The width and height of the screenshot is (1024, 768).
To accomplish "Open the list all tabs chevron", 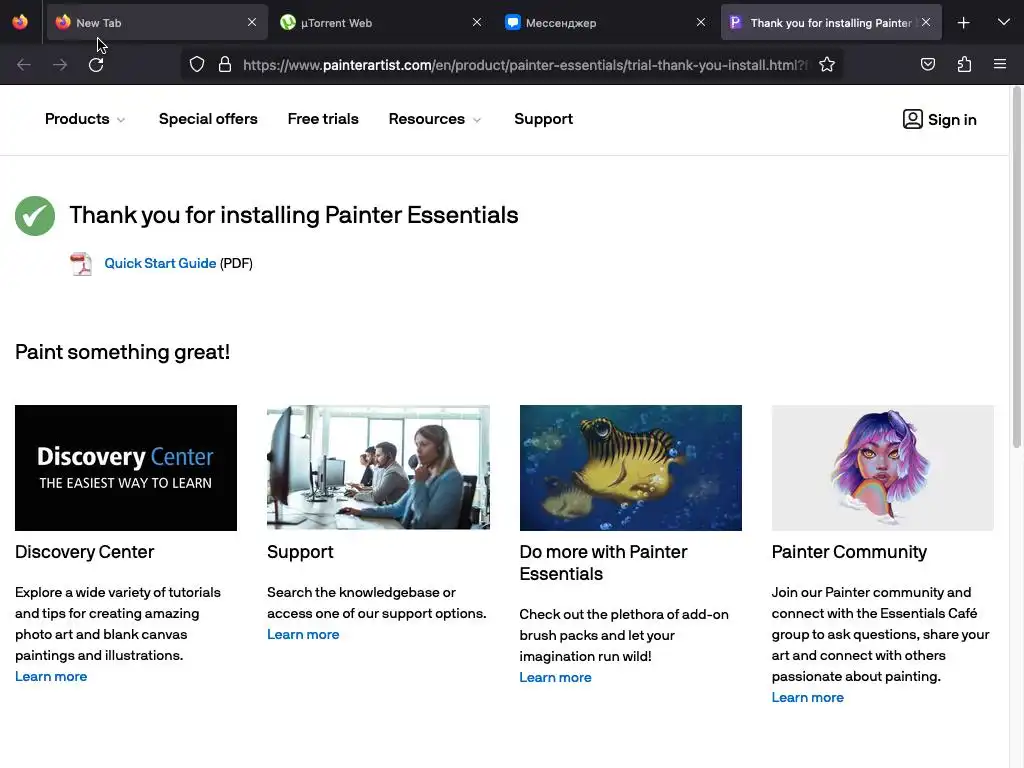I will [x=1003, y=22].
